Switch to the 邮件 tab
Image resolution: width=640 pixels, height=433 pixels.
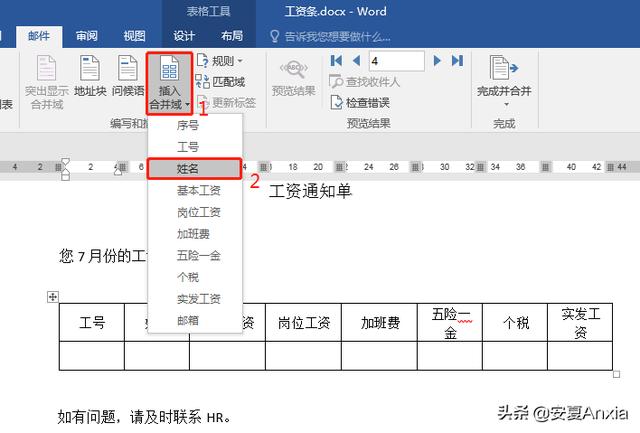(x=39, y=36)
